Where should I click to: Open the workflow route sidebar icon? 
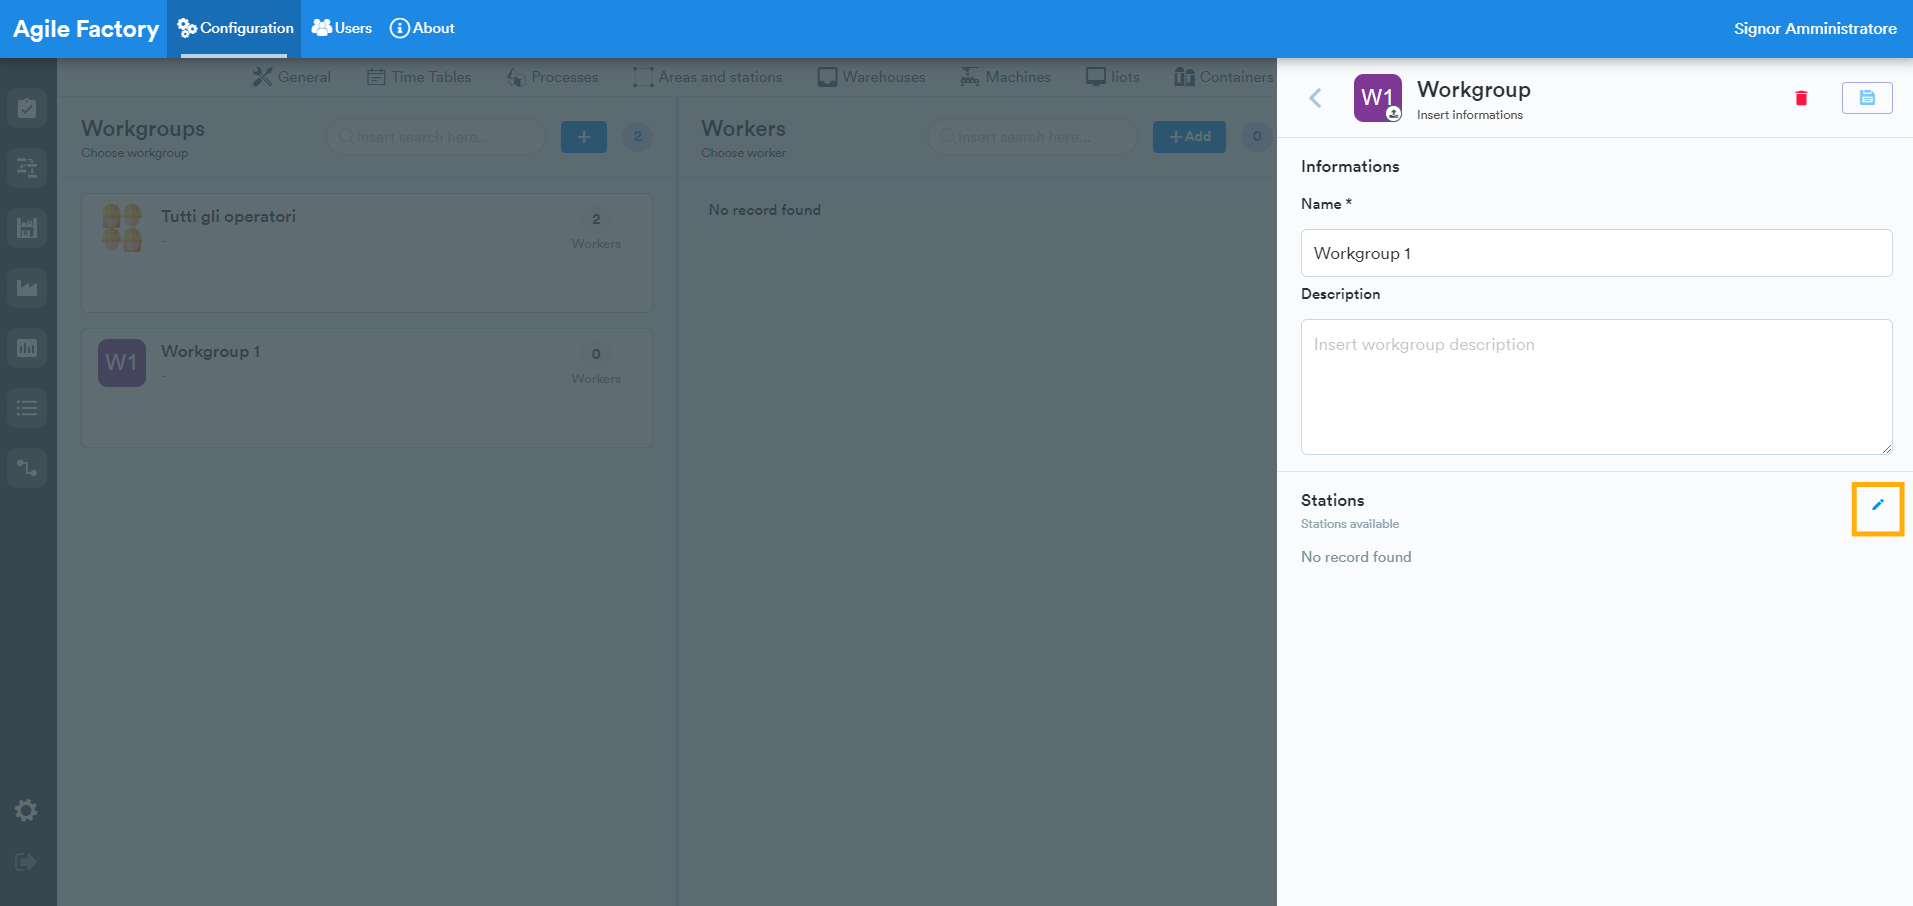[27, 468]
